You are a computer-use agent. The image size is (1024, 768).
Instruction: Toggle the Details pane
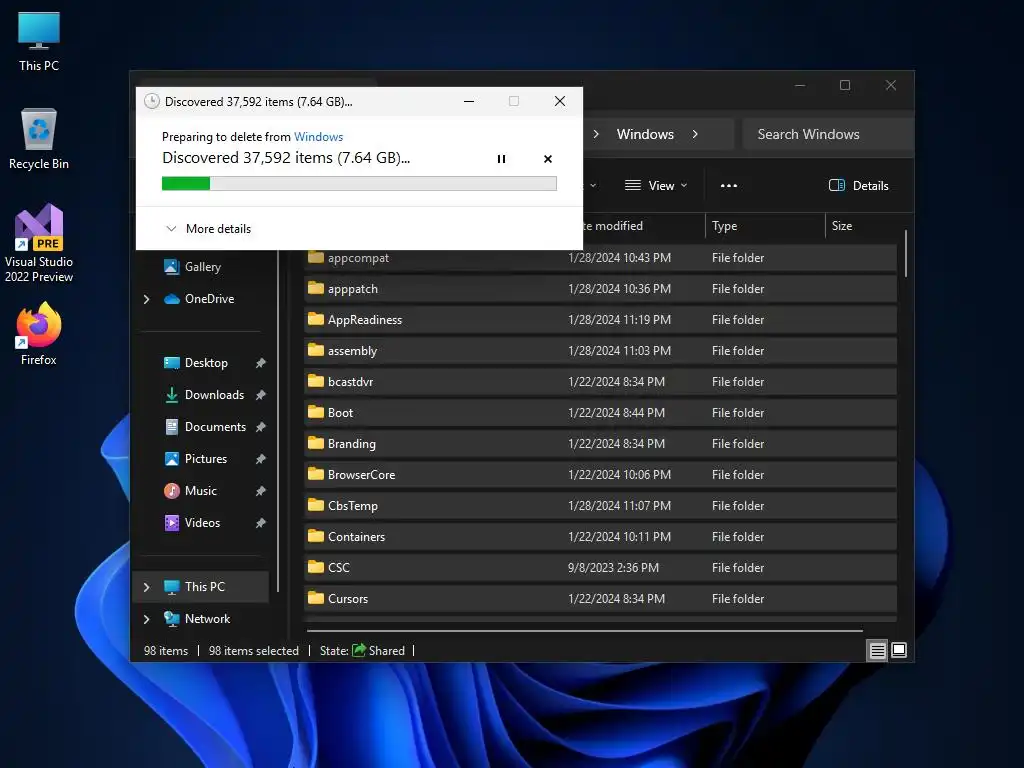point(858,185)
